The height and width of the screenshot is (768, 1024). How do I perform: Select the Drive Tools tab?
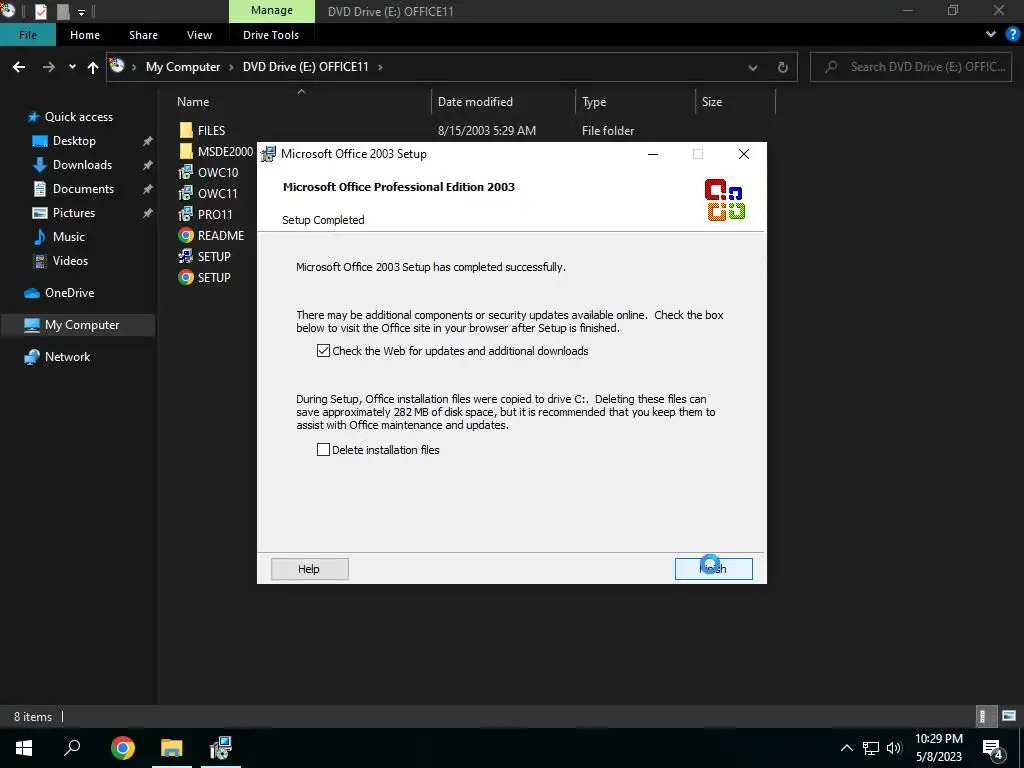pyautogui.click(x=270, y=35)
